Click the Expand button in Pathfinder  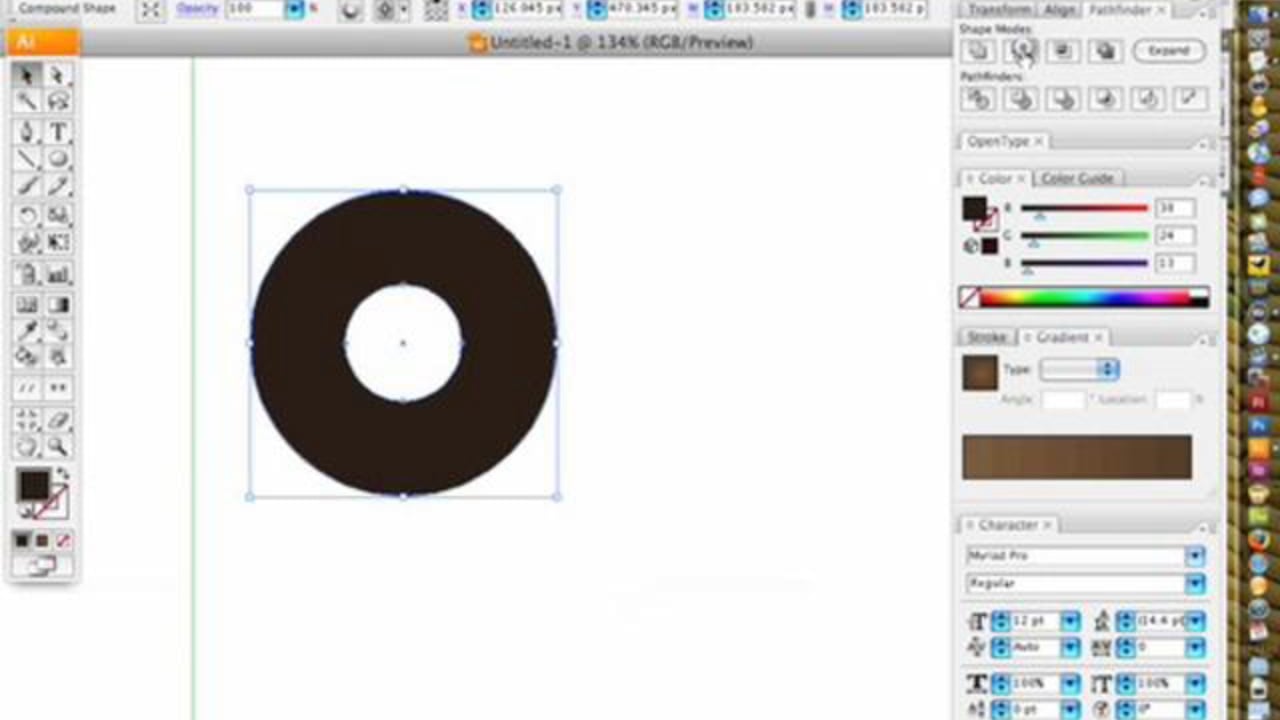1168,51
